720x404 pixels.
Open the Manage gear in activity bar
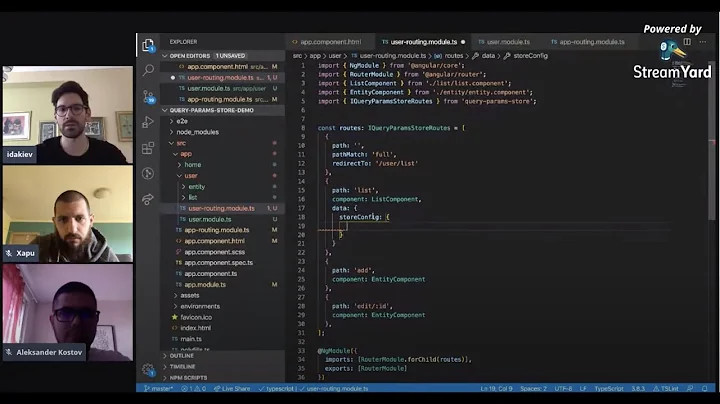click(148, 369)
